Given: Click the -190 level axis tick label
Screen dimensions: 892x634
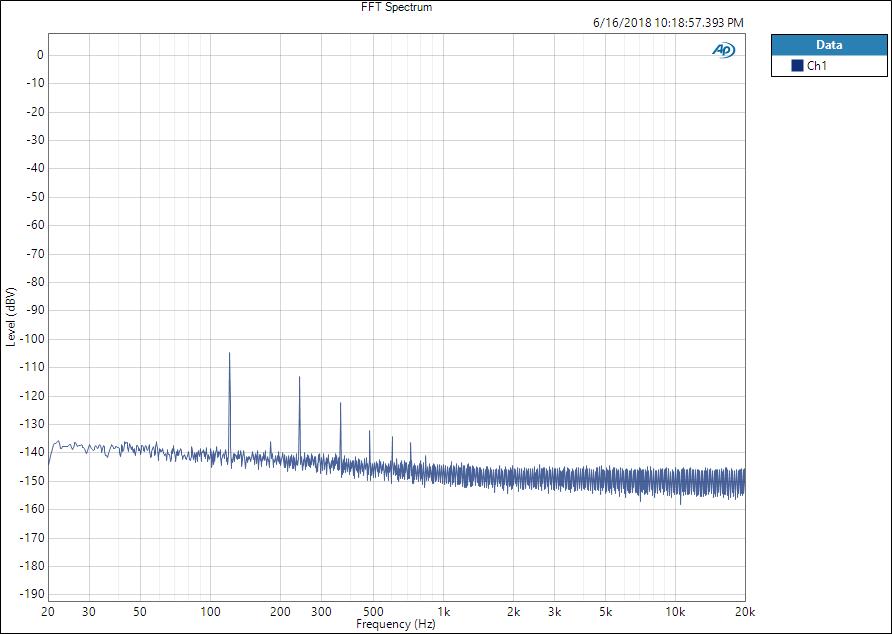Looking at the screenshot, I should coord(31,594).
